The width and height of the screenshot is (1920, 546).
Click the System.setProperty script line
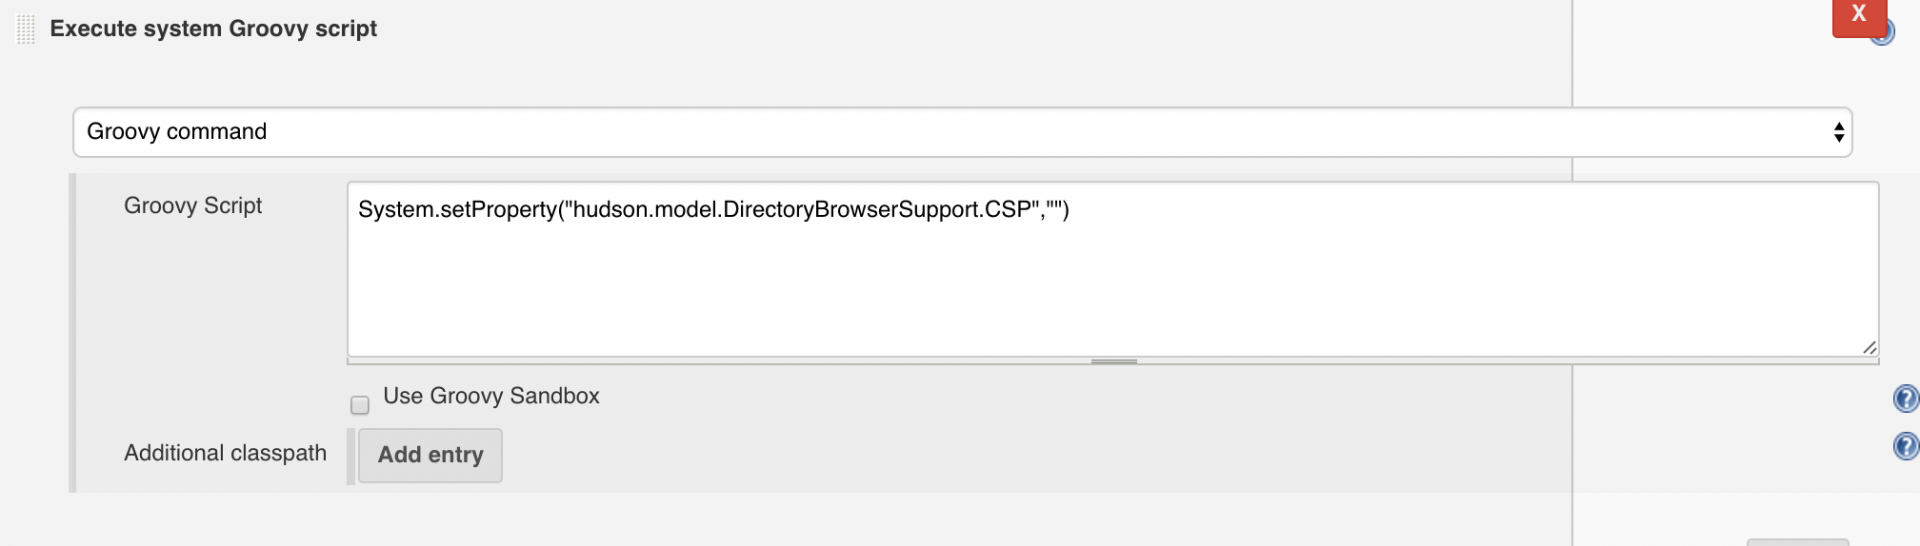pyautogui.click(x=713, y=209)
